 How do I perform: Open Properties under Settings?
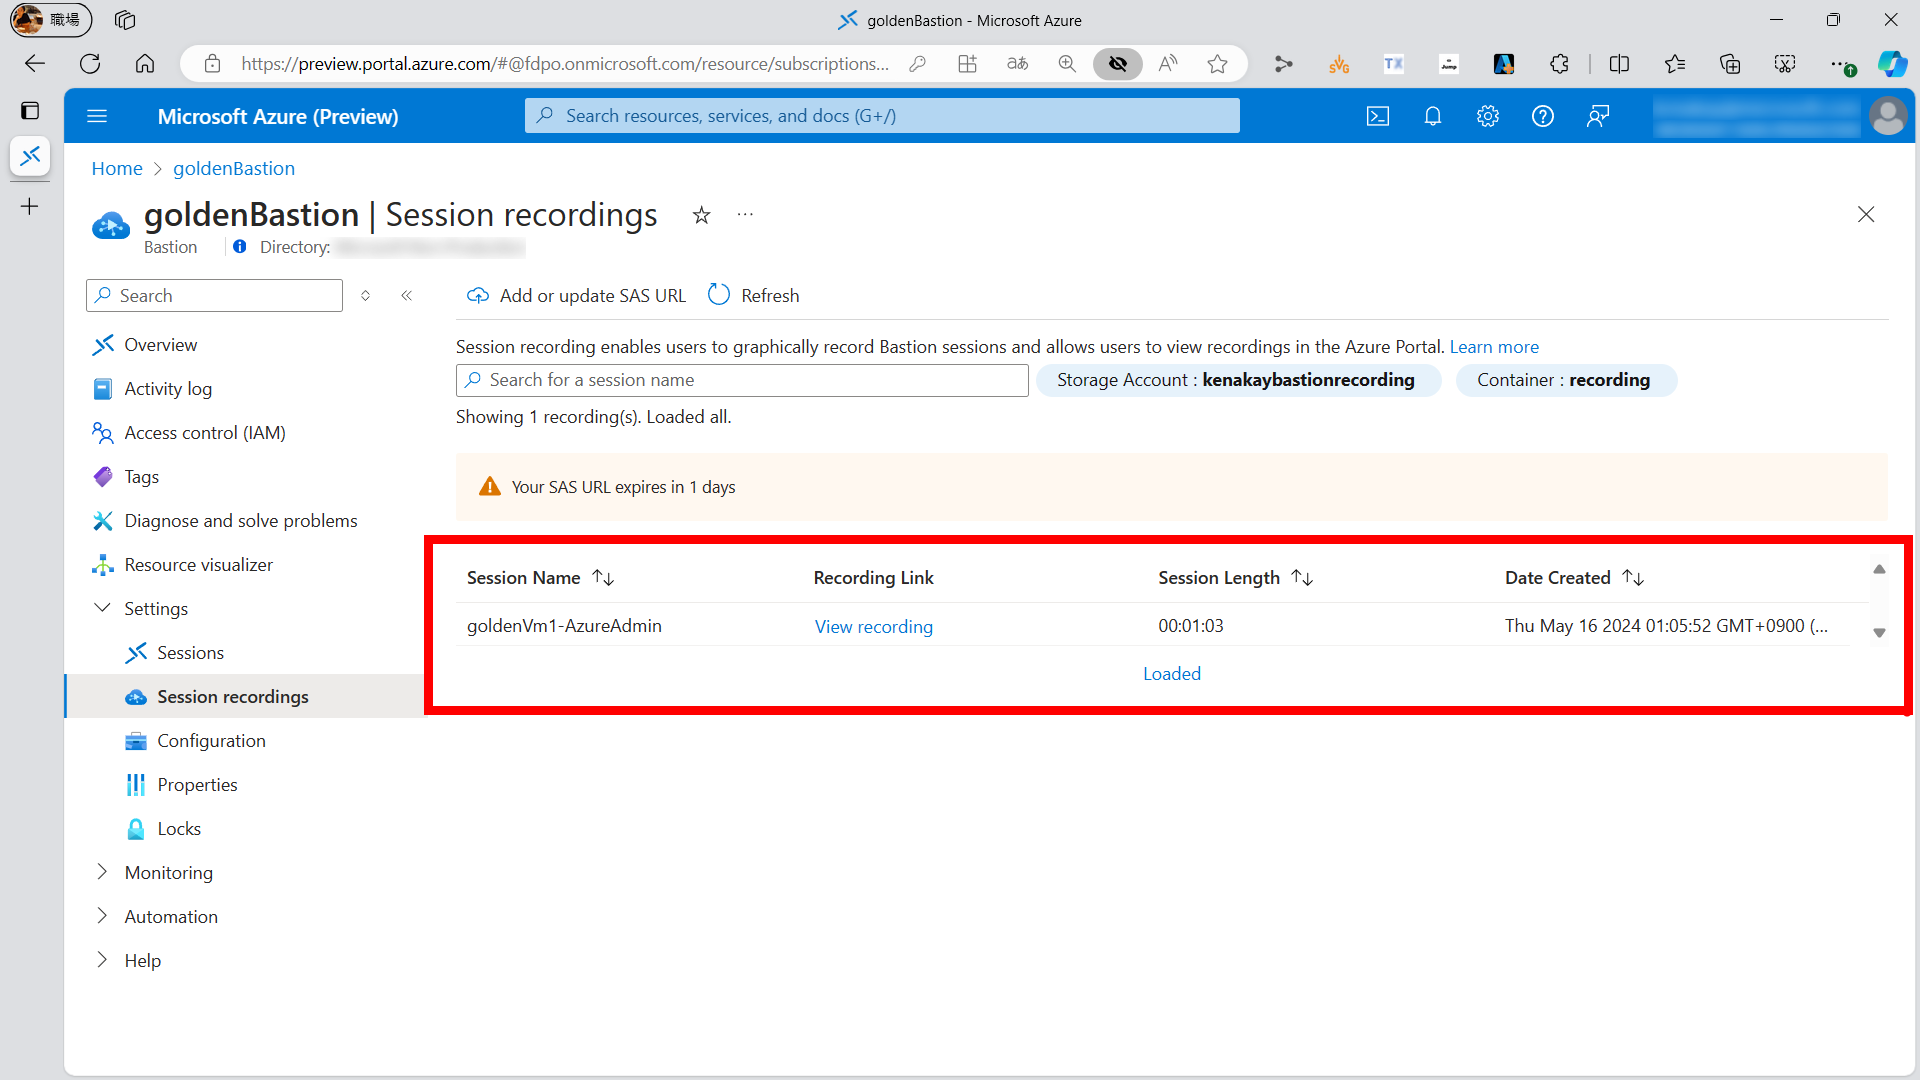(x=197, y=785)
